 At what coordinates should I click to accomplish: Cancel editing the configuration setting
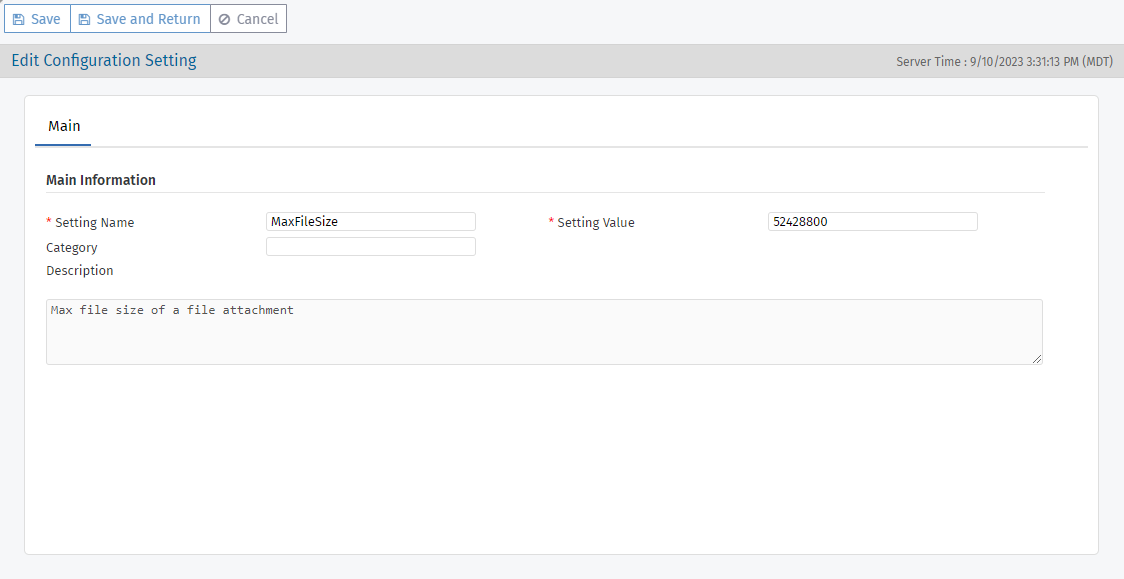(x=248, y=19)
